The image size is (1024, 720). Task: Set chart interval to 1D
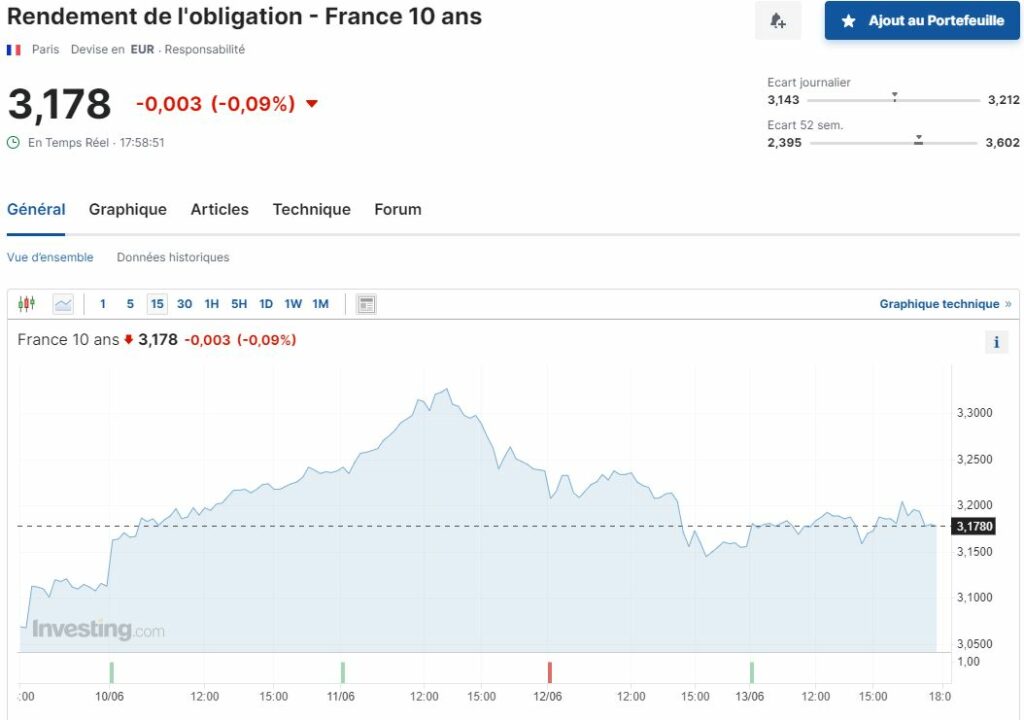266,304
